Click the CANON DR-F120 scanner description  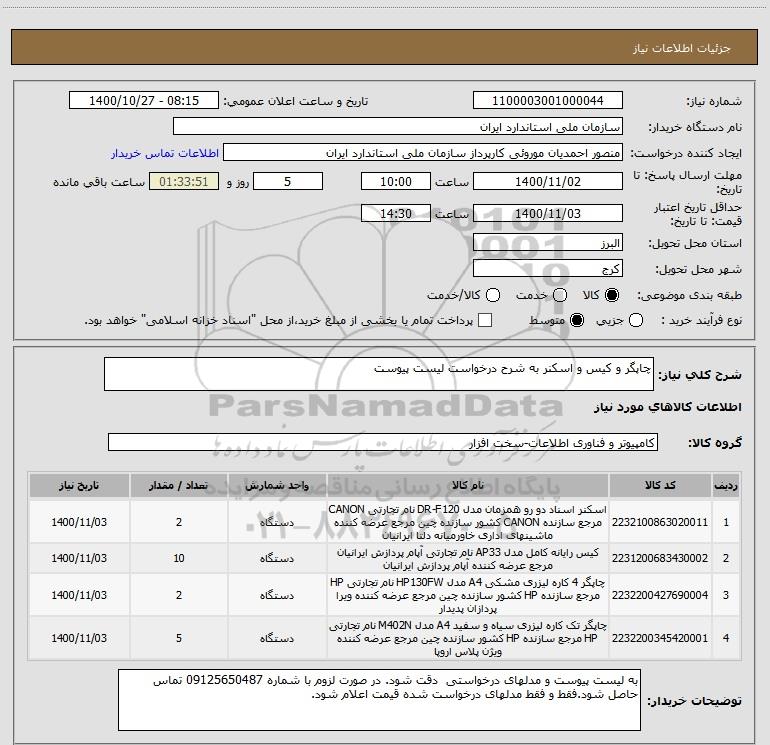(468, 522)
